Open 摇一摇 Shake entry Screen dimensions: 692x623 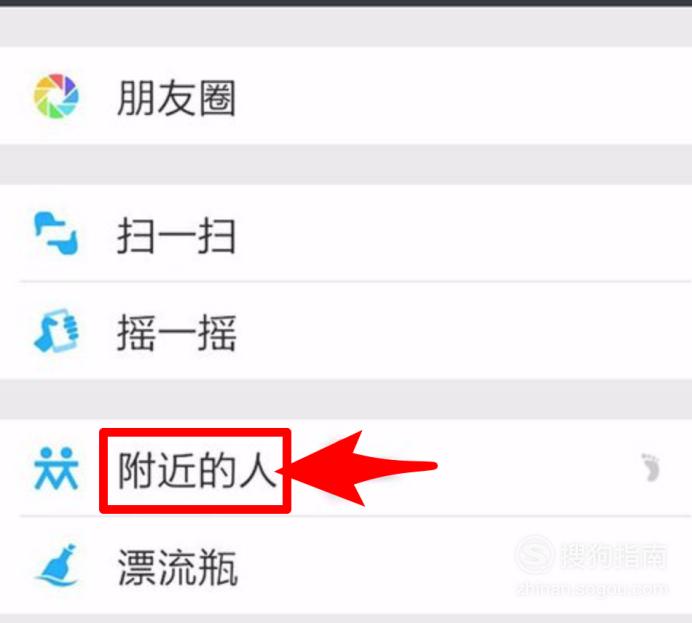pos(177,333)
